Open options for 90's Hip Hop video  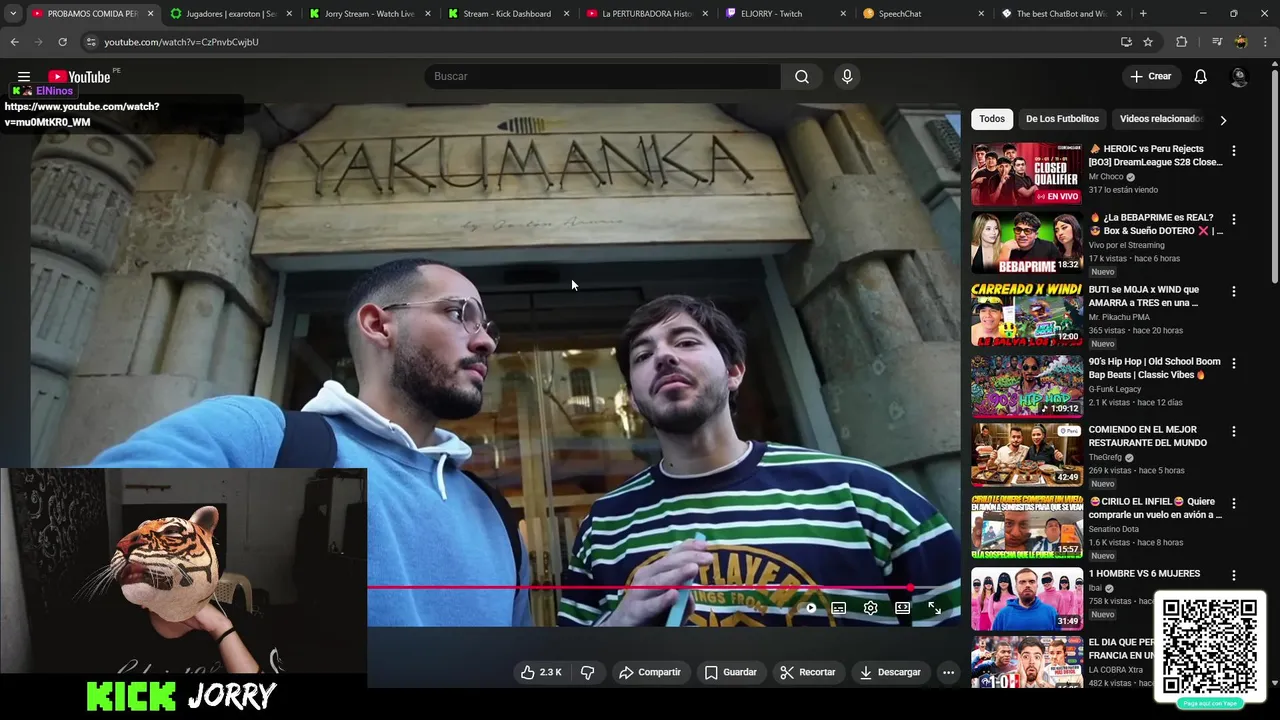[1234, 363]
